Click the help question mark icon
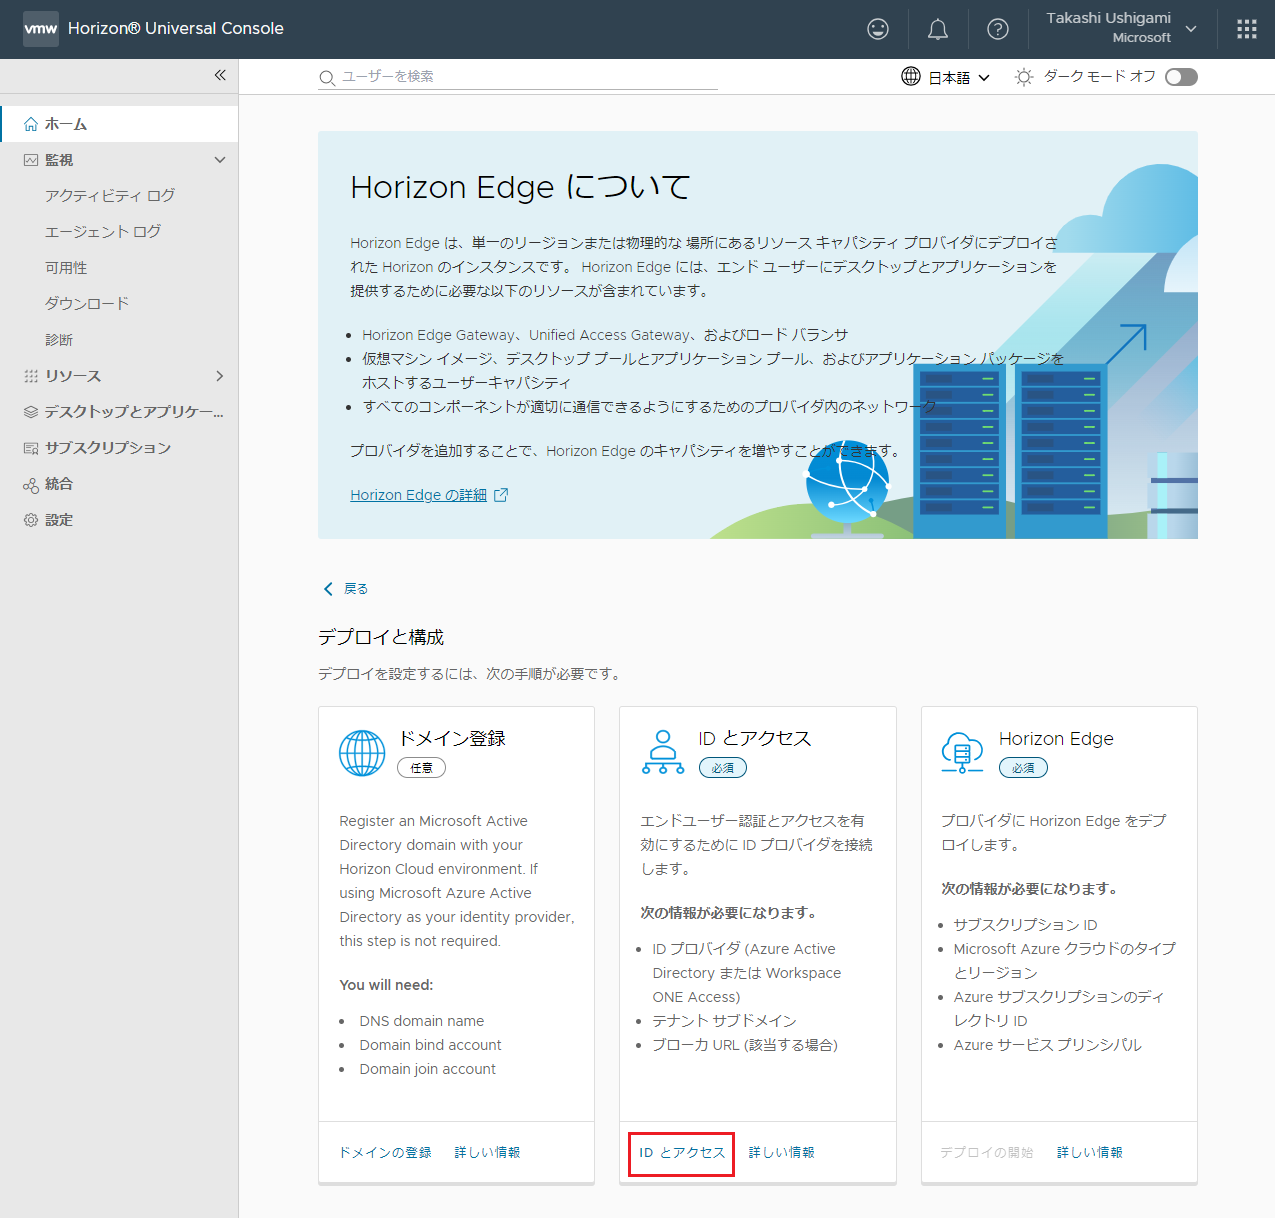This screenshot has height=1218, width=1275. pos(997,28)
